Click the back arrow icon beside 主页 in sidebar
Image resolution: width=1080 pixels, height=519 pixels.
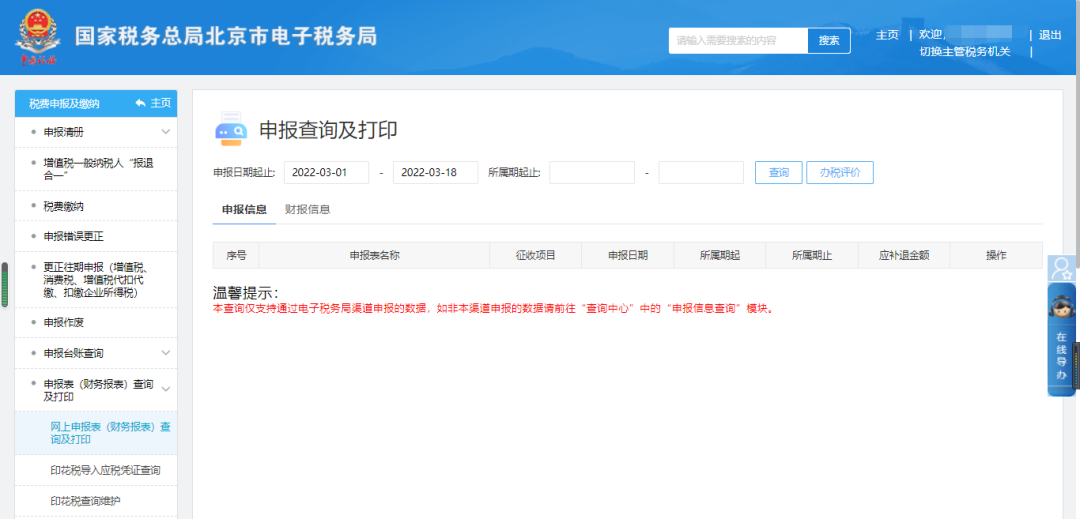(x=141, y=103)
